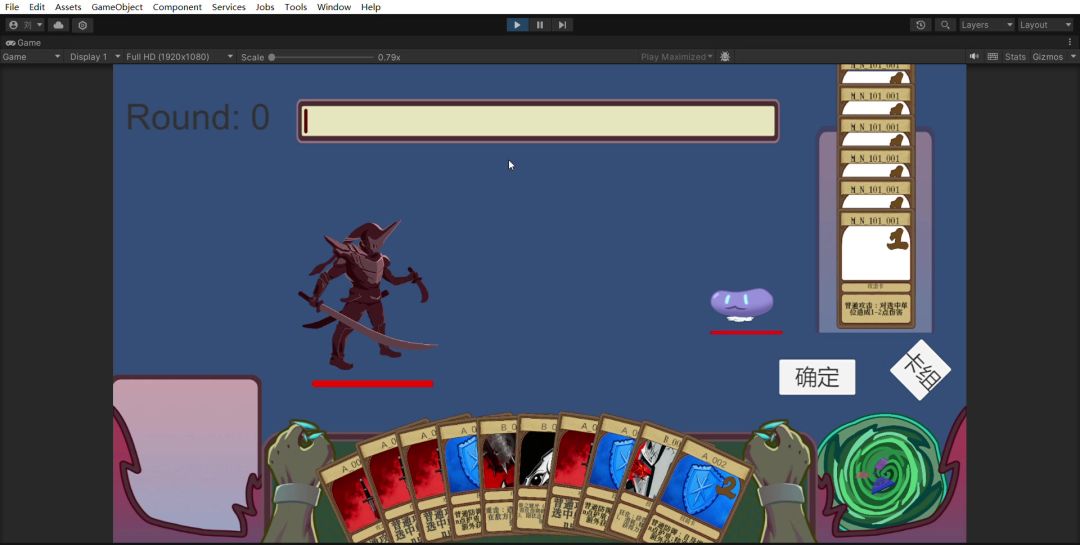Toggle the mute audio speaker icon
The width and height of the screenshot is (1080, 545).
[x=974, y=57]
